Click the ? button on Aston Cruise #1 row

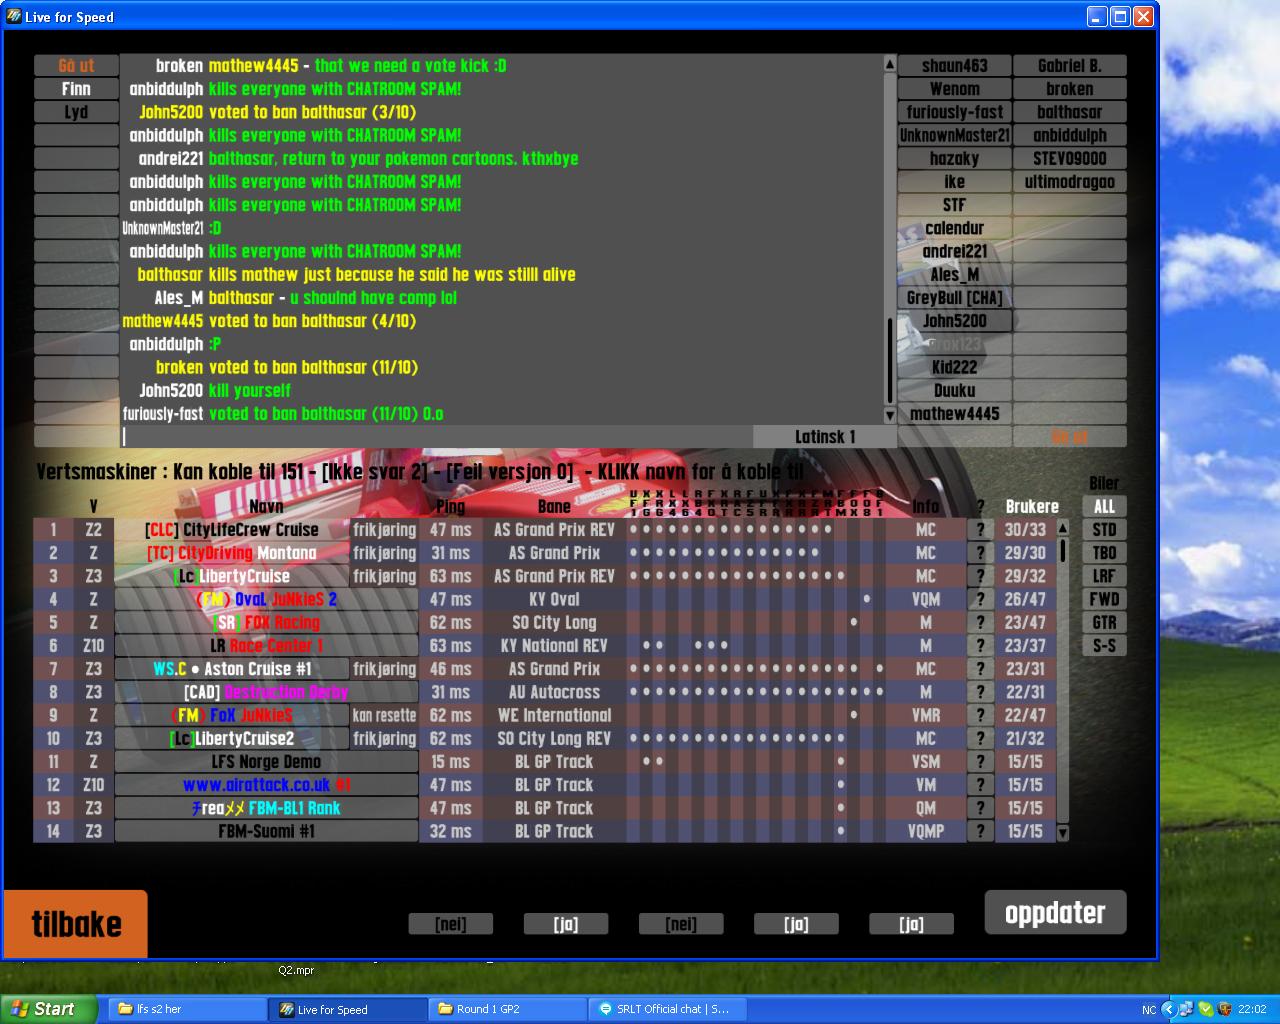point(980,669)
